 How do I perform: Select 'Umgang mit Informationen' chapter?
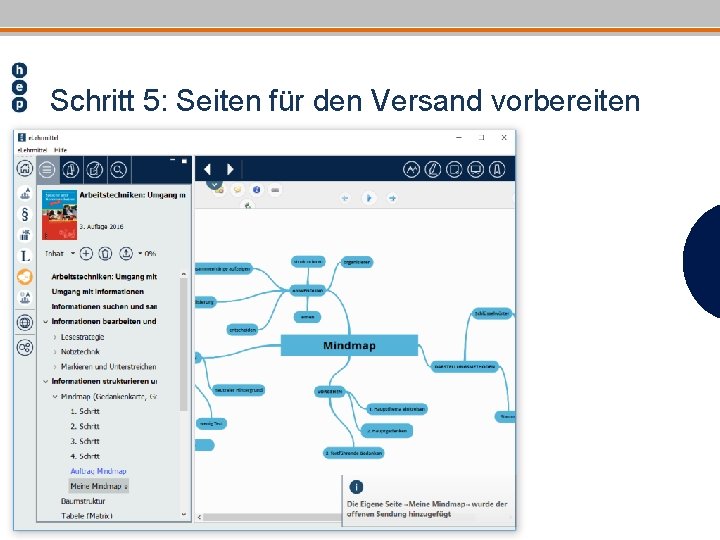[x=98, y=292]
